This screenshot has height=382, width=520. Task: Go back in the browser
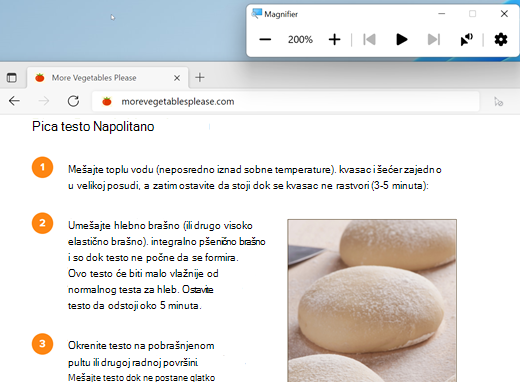pyautogui.click(x=14, y=101)
